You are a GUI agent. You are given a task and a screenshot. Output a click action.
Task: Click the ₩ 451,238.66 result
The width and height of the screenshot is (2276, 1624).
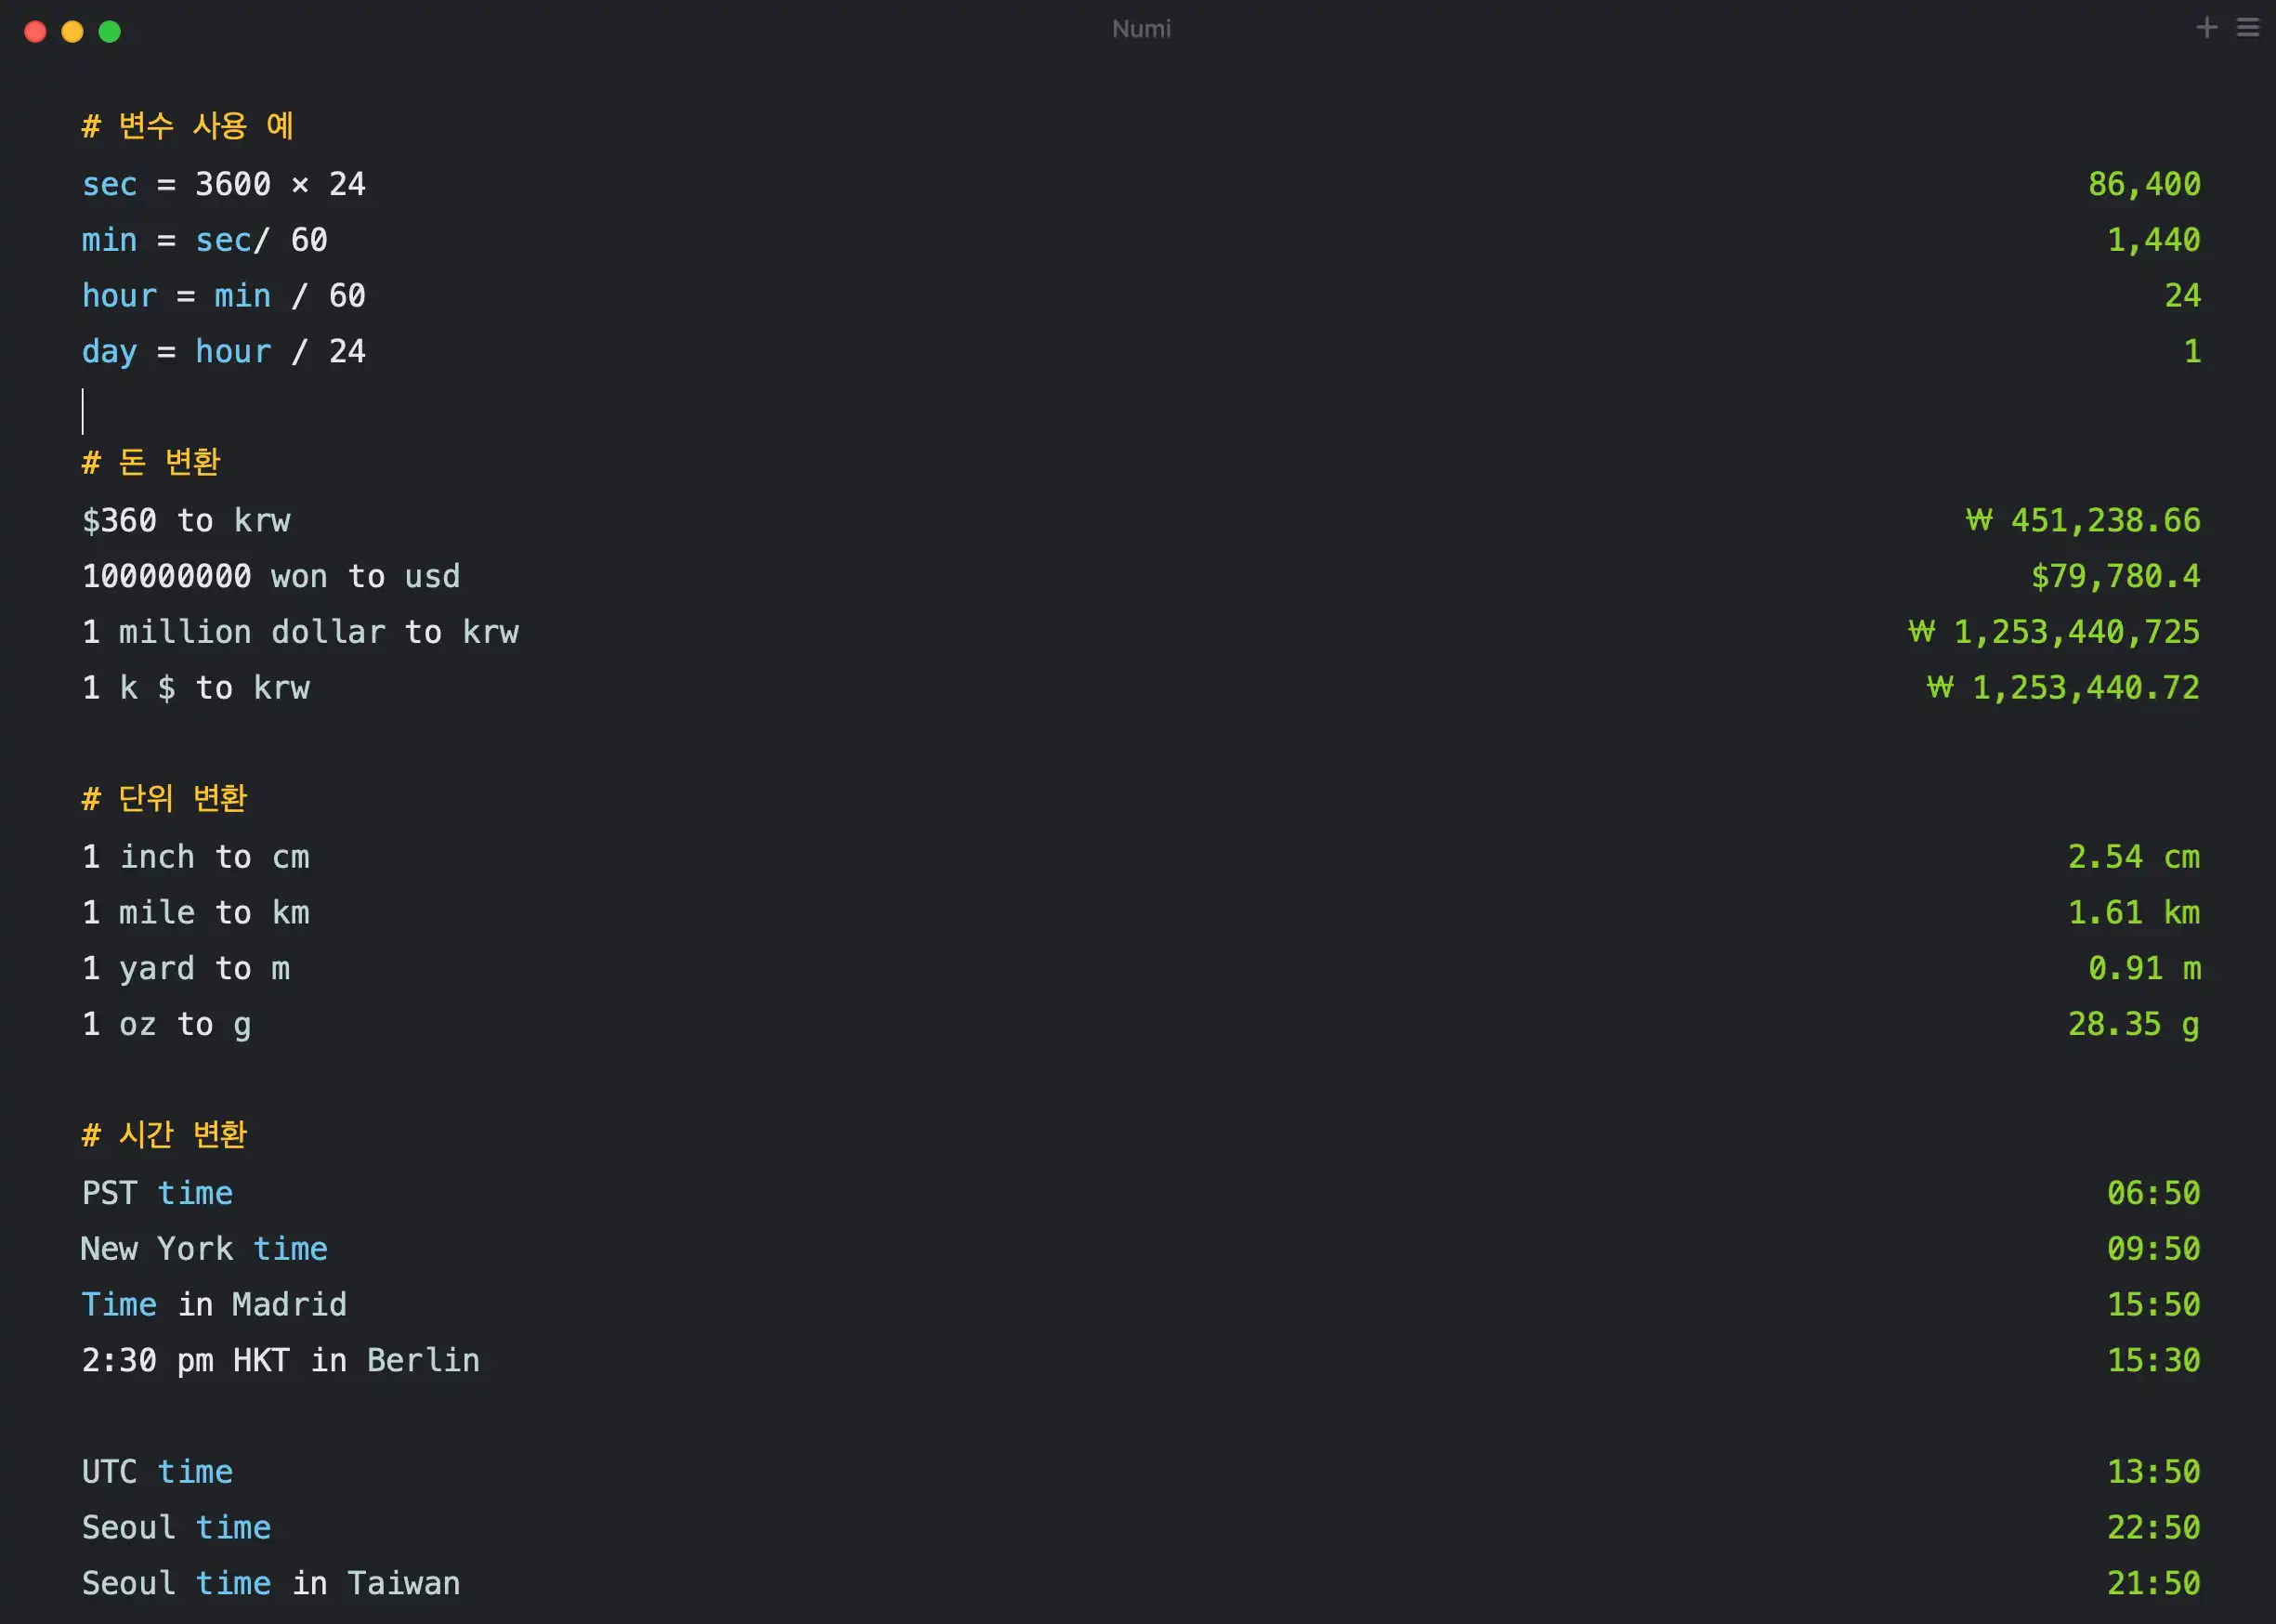click(x=2082, y=520)
